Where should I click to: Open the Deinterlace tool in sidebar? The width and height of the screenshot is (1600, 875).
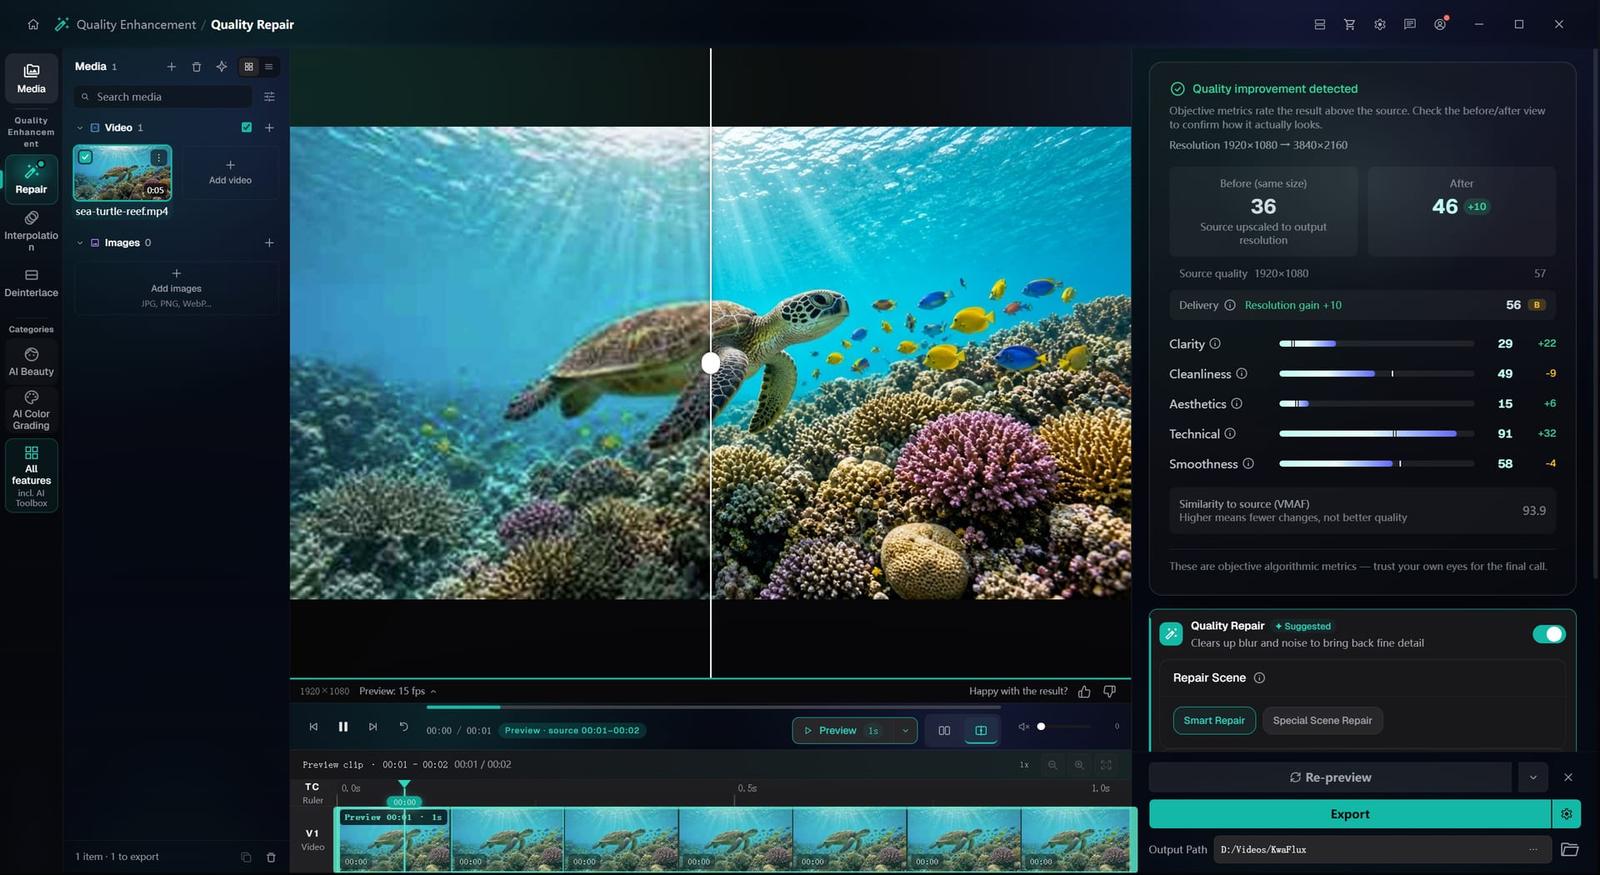31,283
